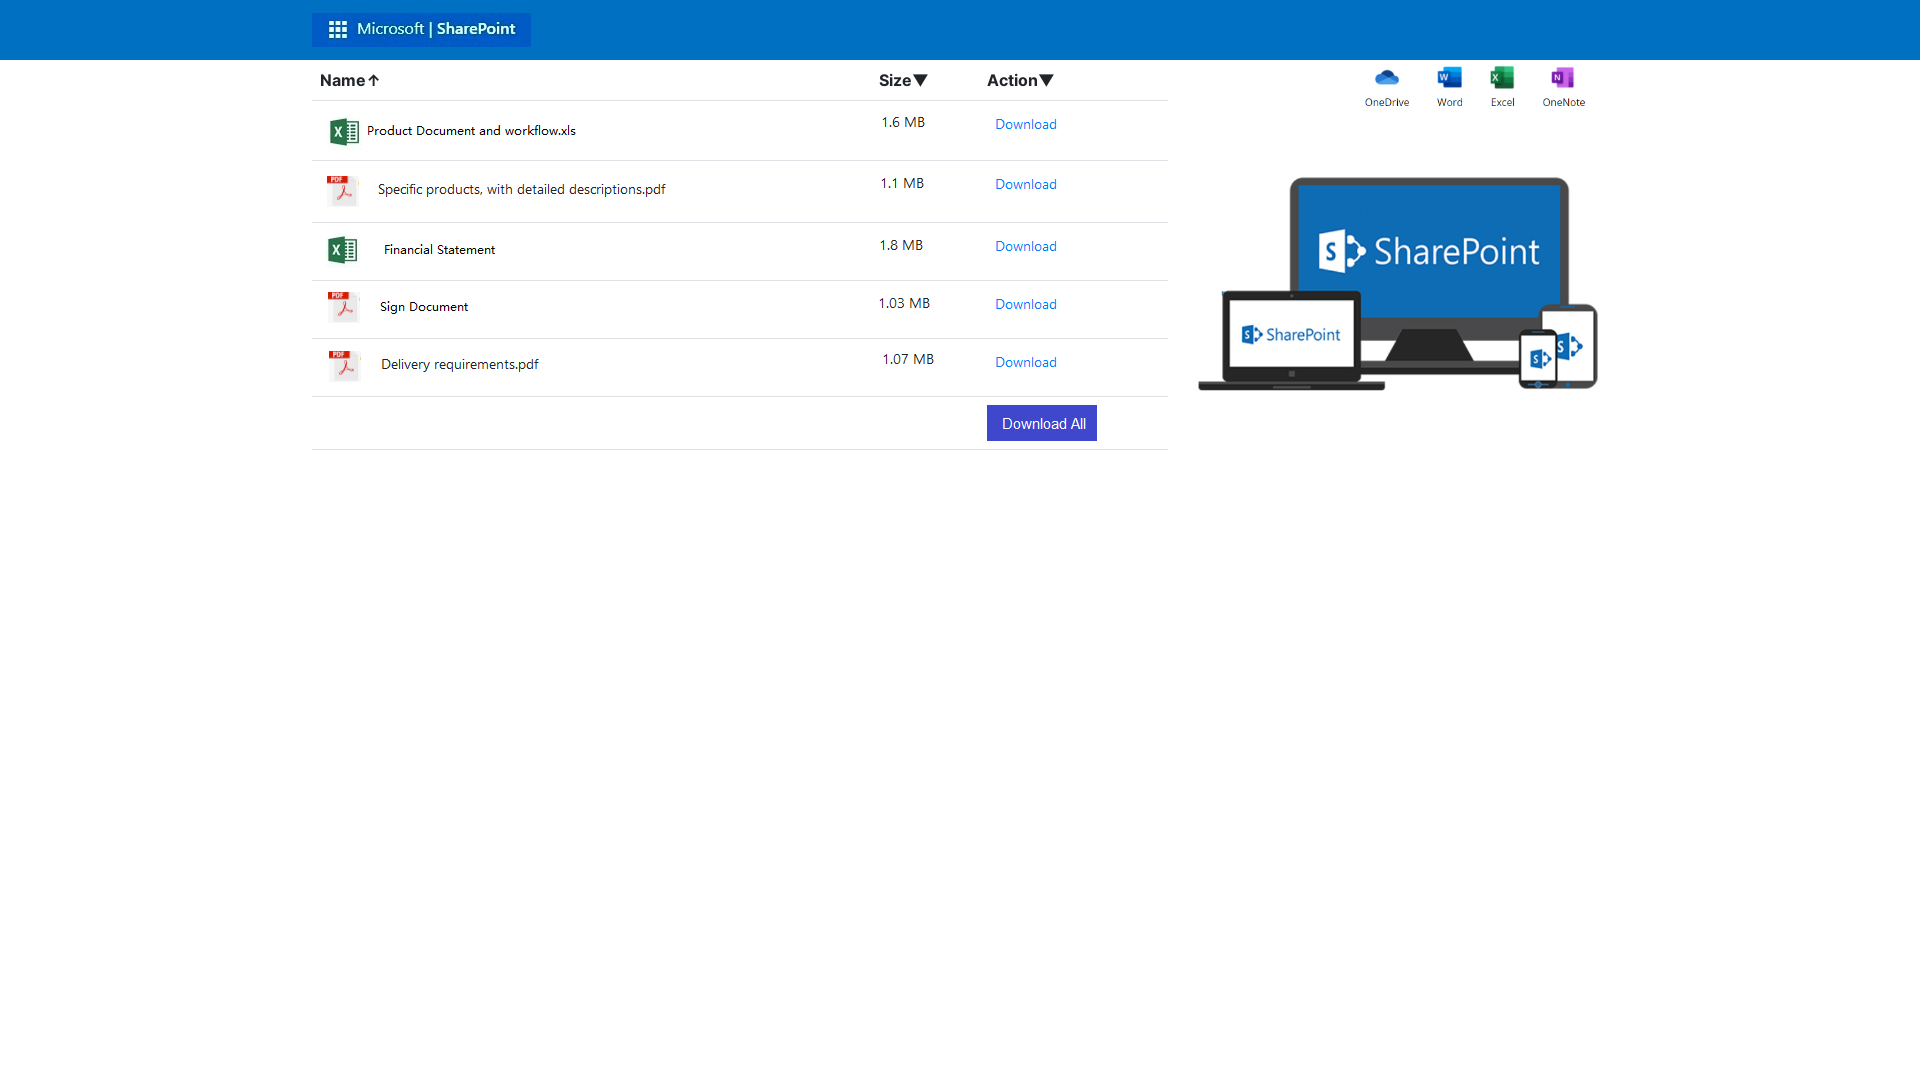1920x1080 pixels.
Task: Click PDF icon for Delivery requirements file
Action: coord(344,364)
